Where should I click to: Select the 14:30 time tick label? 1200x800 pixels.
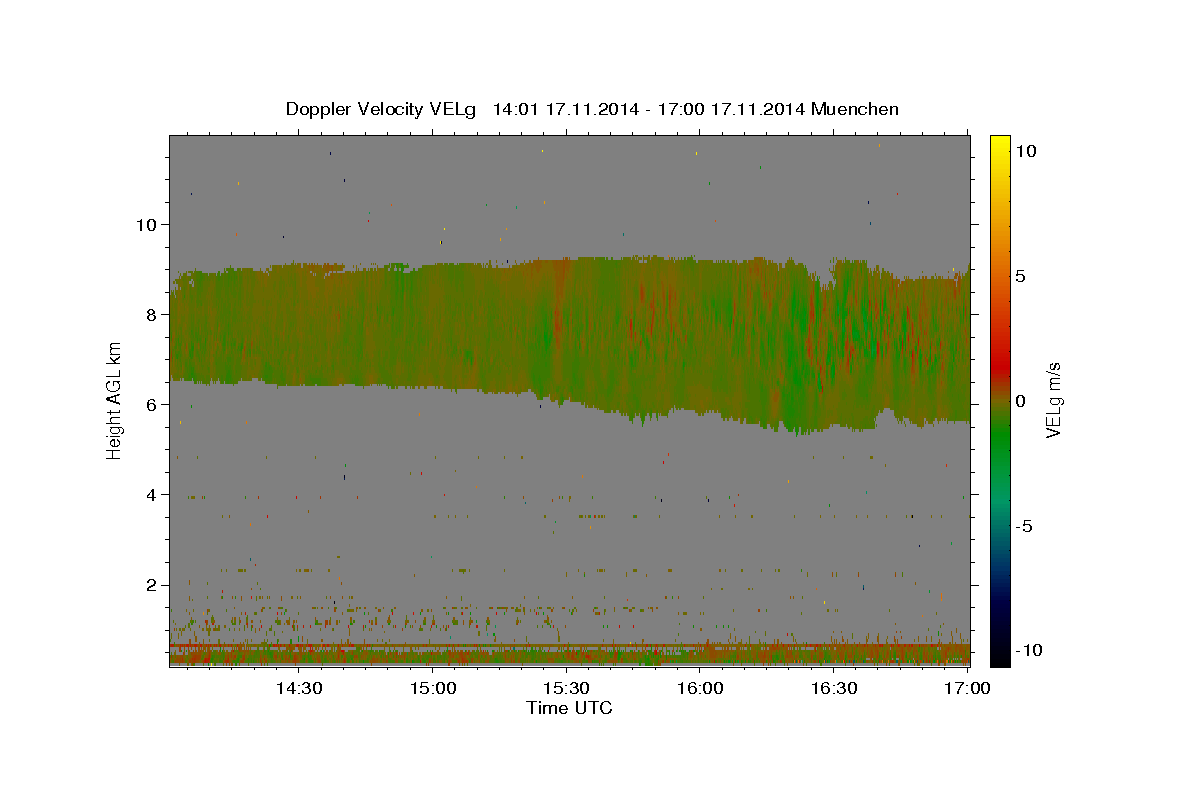pos(298,689)
